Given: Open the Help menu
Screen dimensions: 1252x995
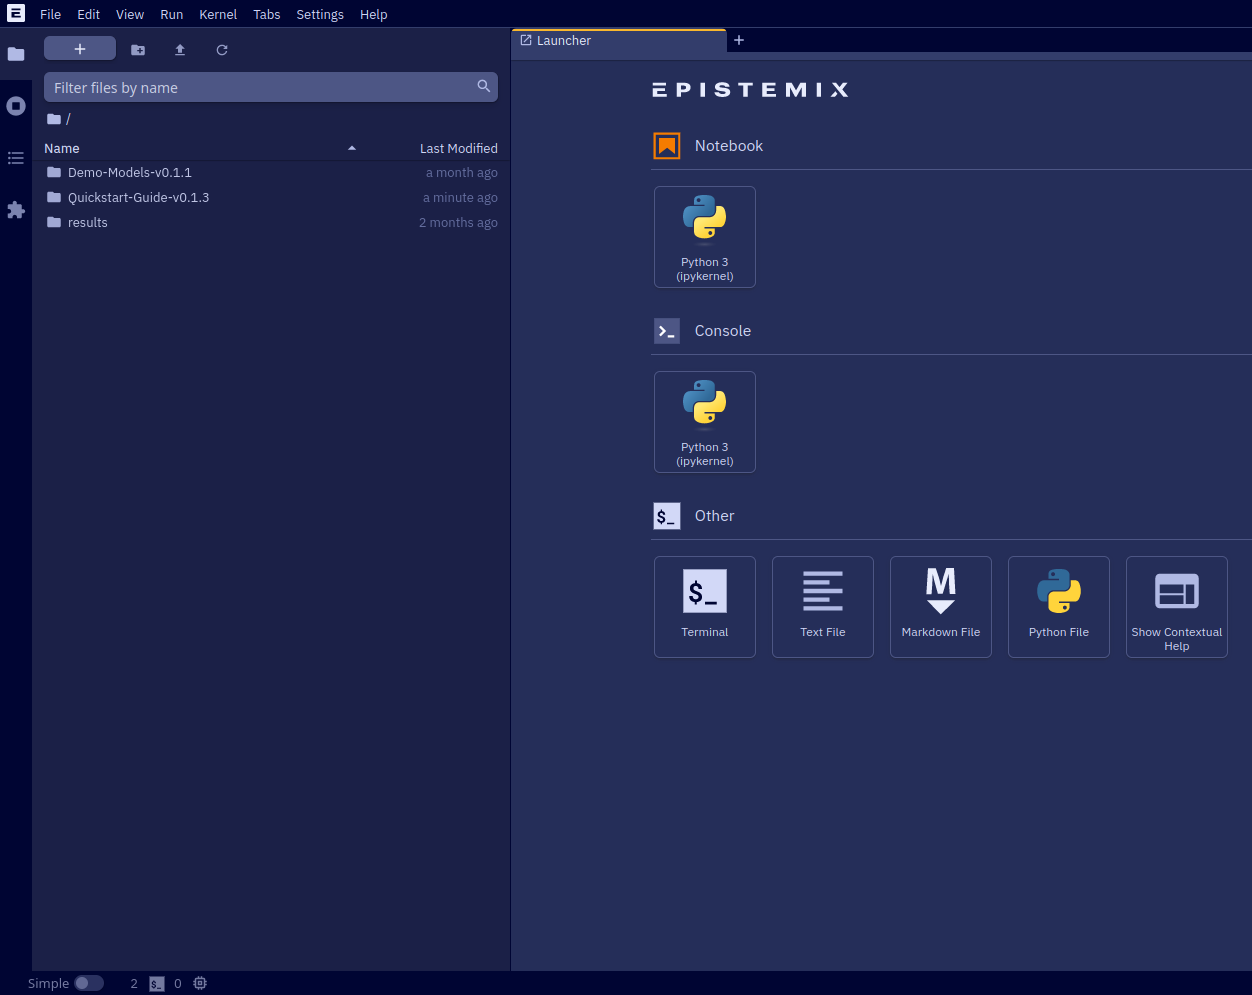Looking at the screenshot, I should [x=374, y=14].
